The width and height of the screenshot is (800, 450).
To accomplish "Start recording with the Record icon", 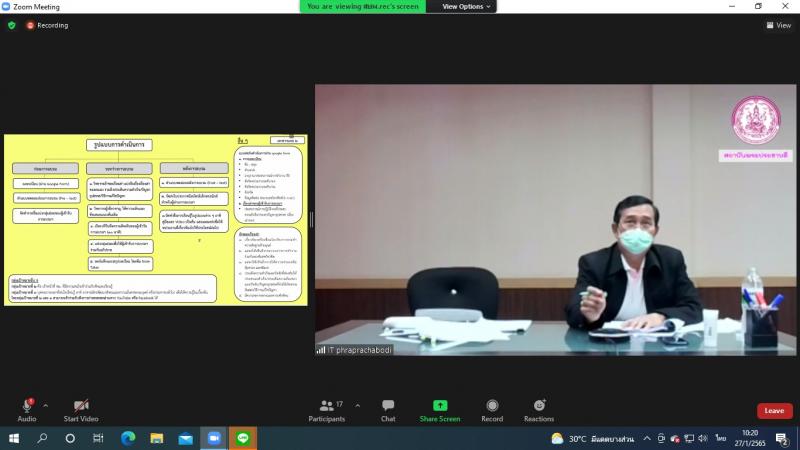I will 492,406.
